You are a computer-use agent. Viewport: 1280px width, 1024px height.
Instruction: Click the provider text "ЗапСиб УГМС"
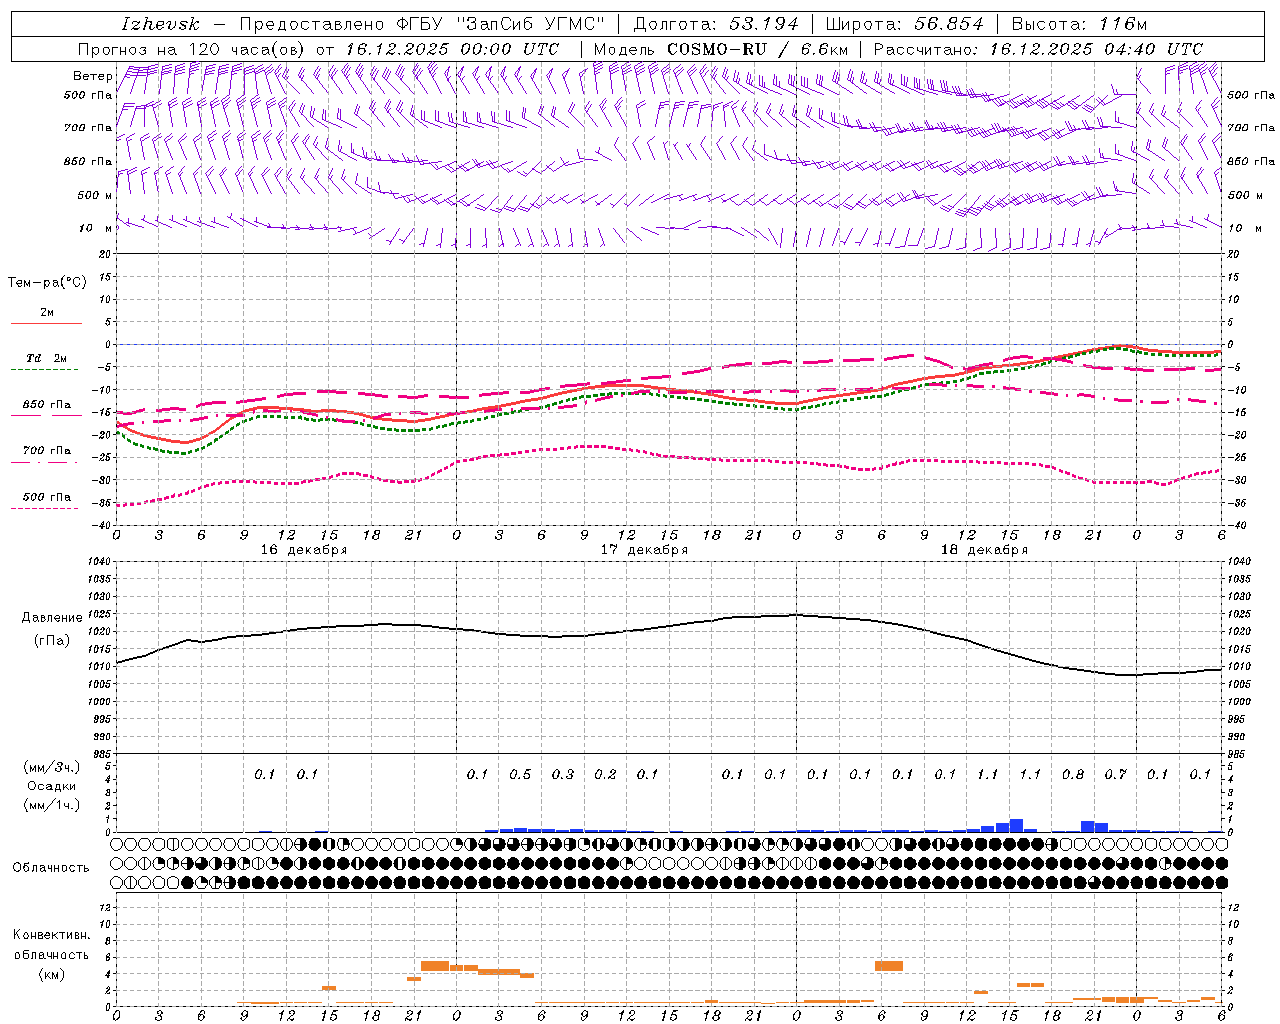point(530,24)
